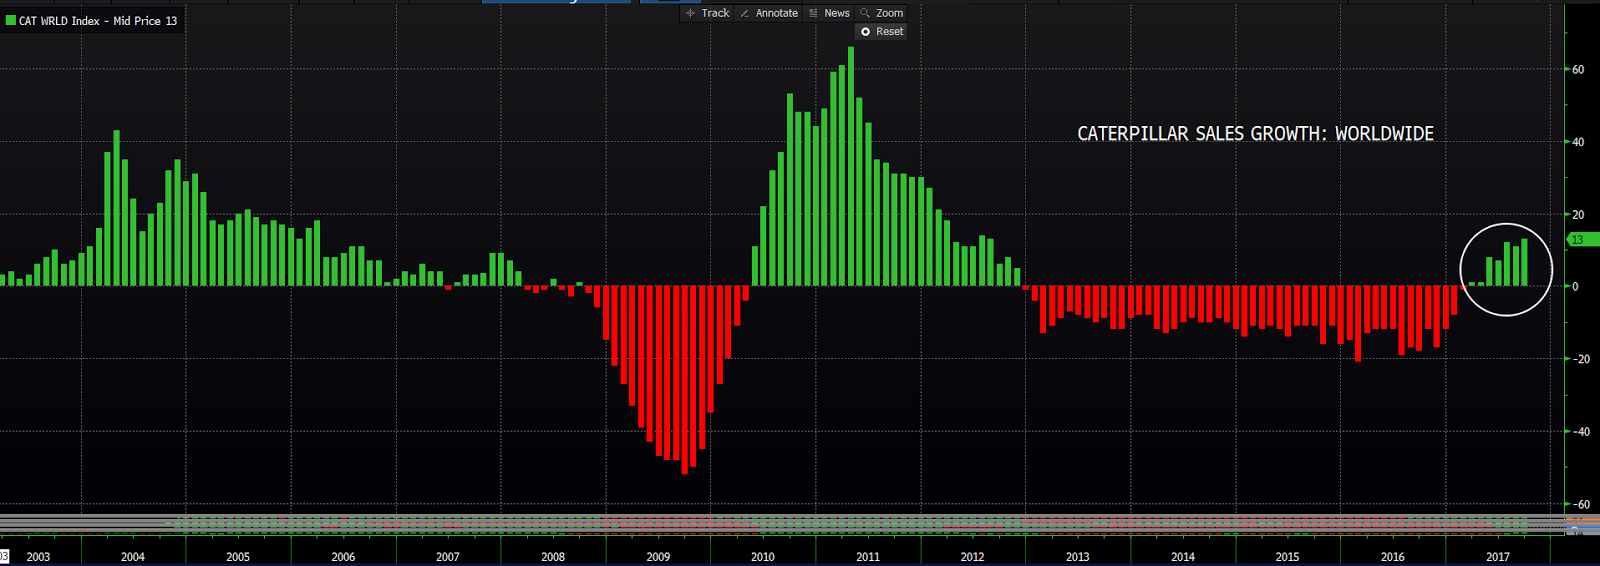Click the 2008 year label
The image size is (1600, 566).
553,557
